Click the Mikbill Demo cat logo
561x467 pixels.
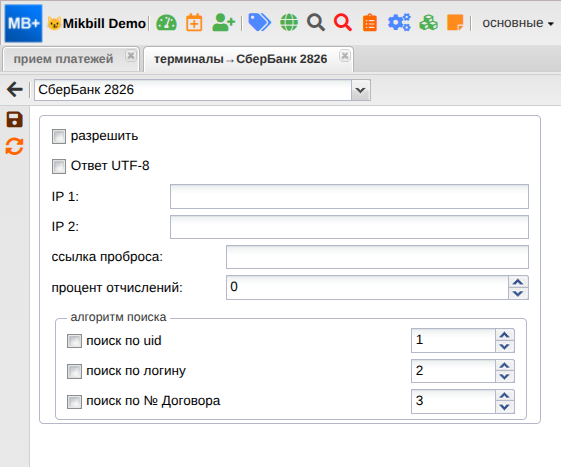click(54, 23)
